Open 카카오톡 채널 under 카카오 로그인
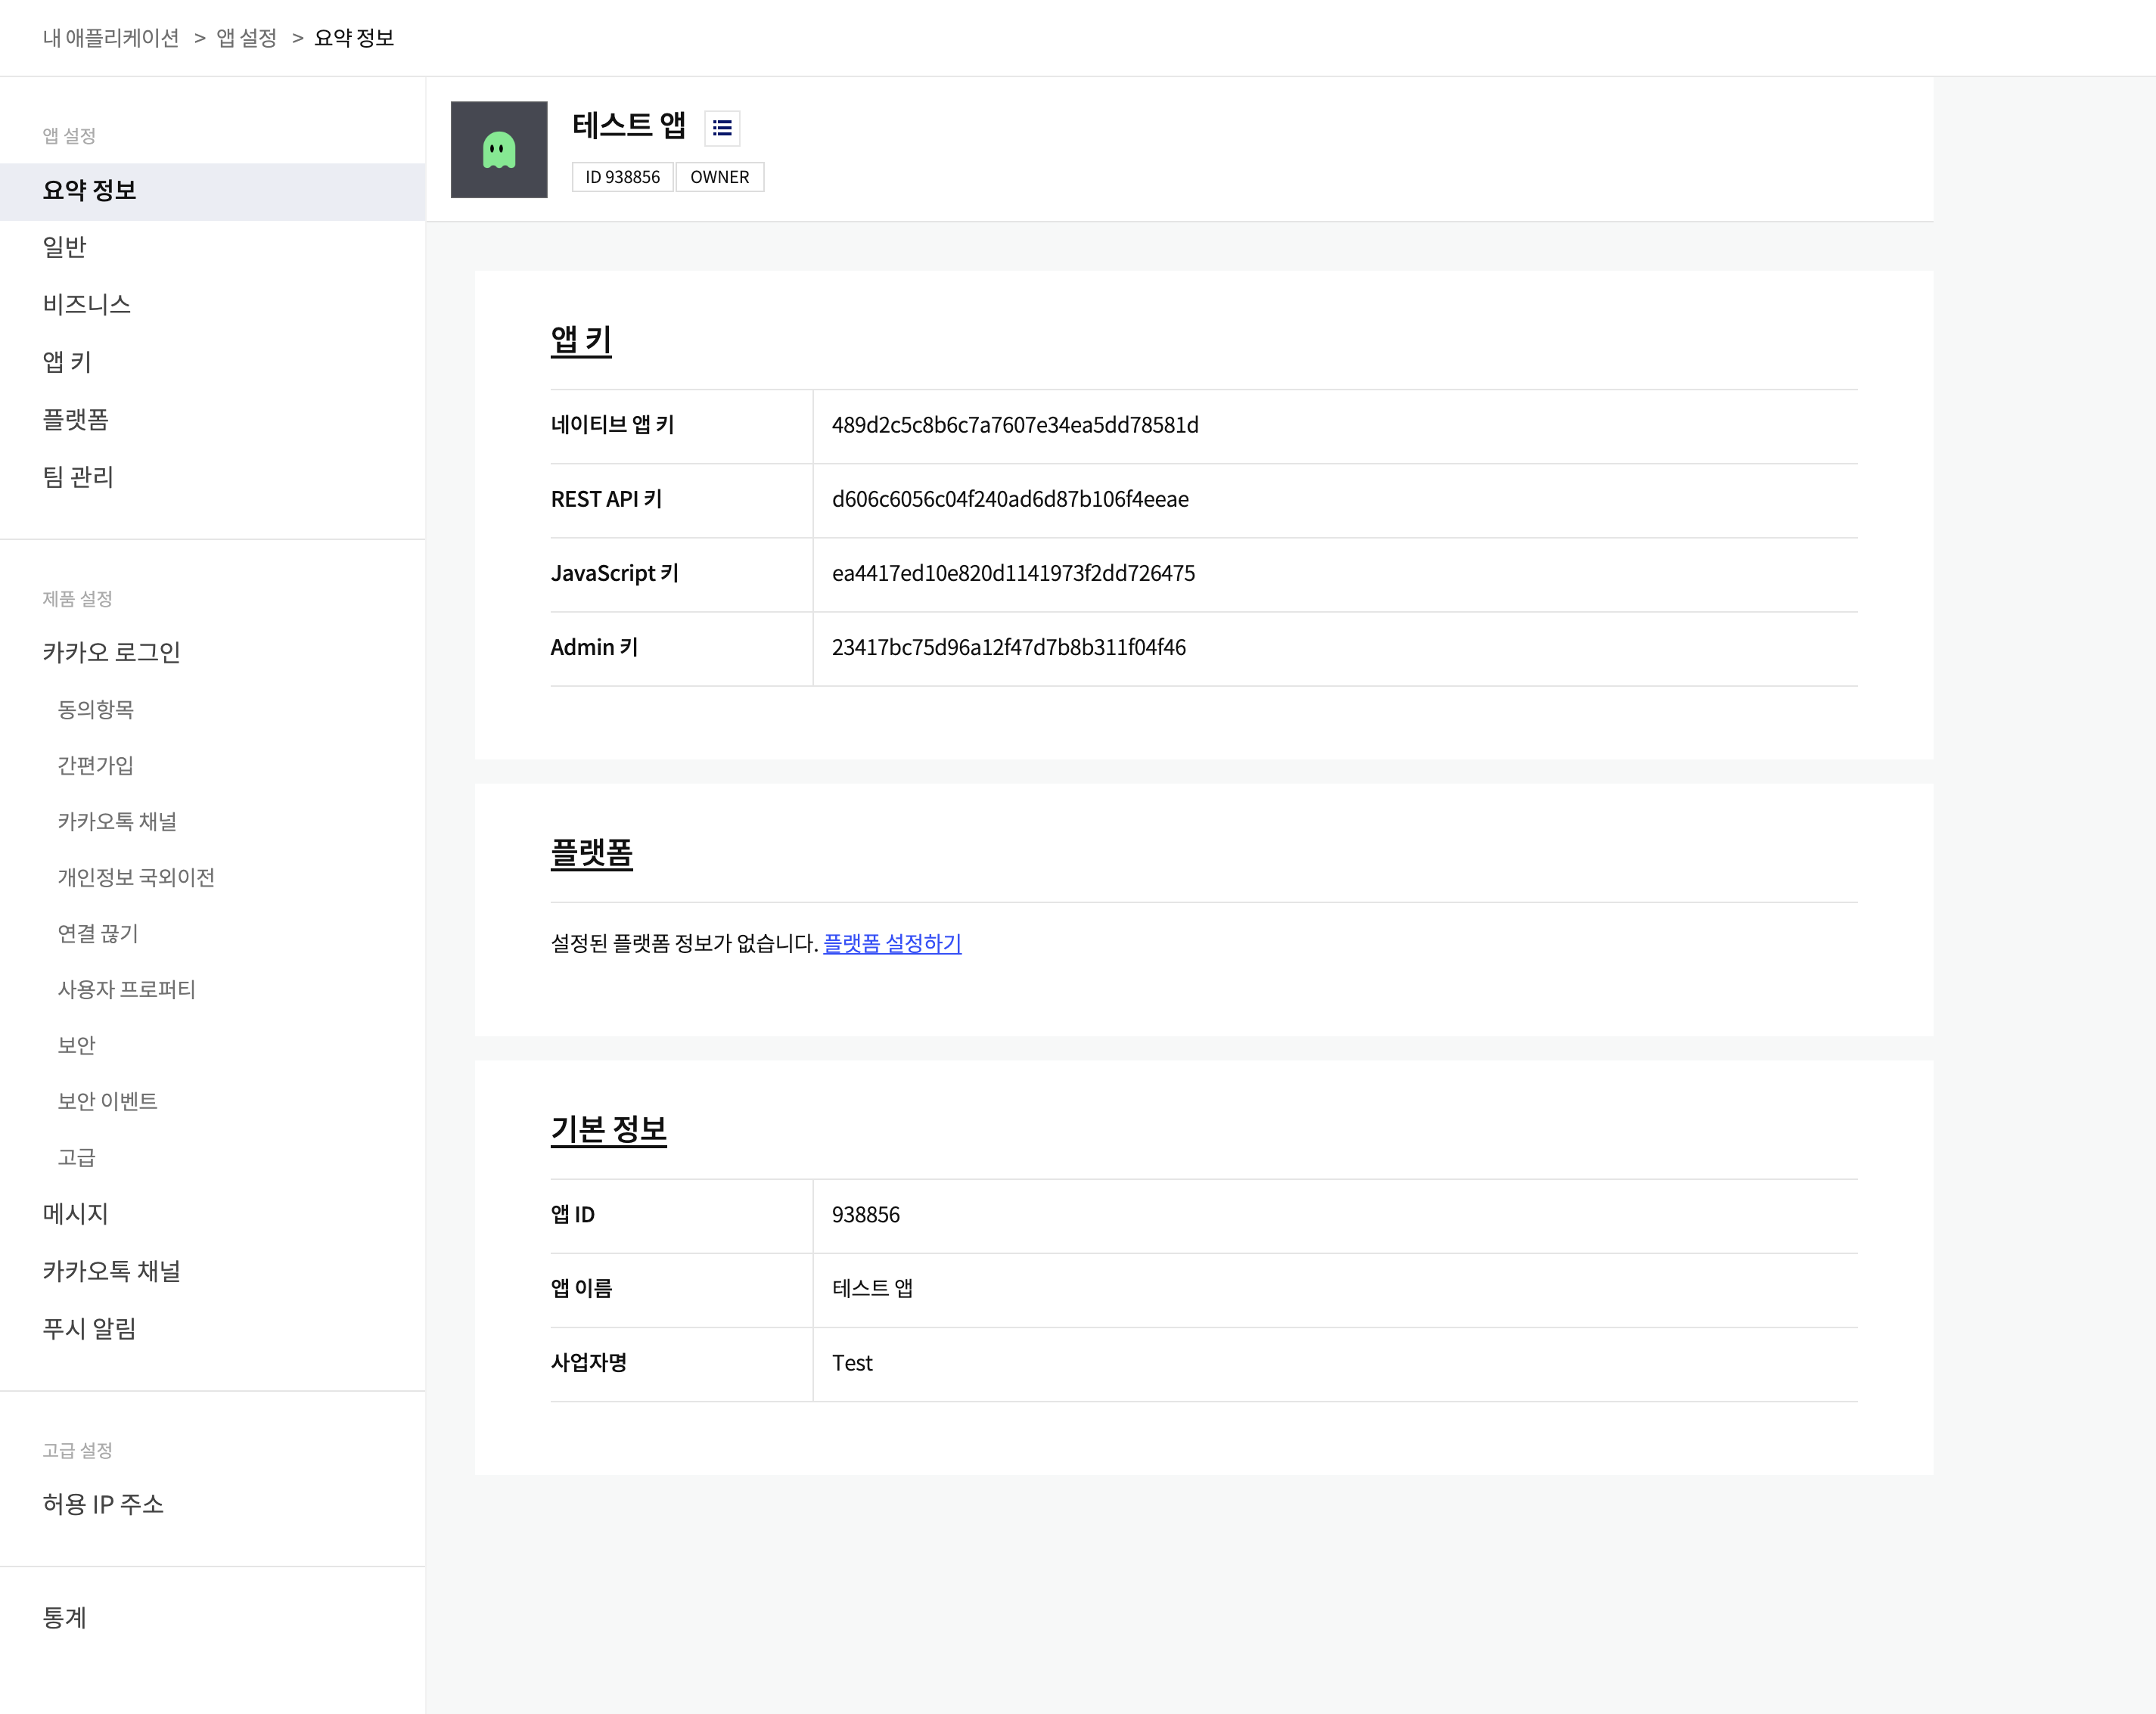 117,821
